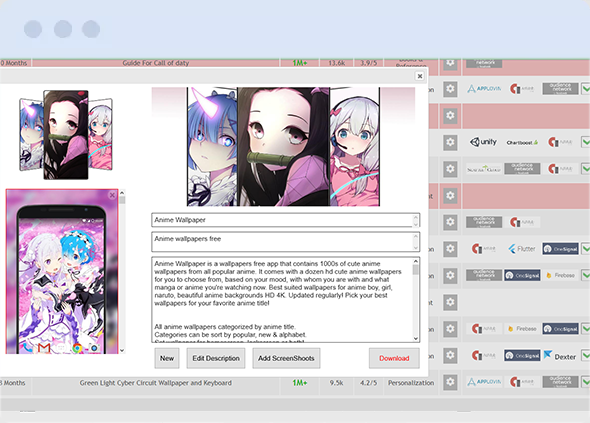
Task: Click the 'Guide For Call of duty' row title
Action: (x=156, y=63)
